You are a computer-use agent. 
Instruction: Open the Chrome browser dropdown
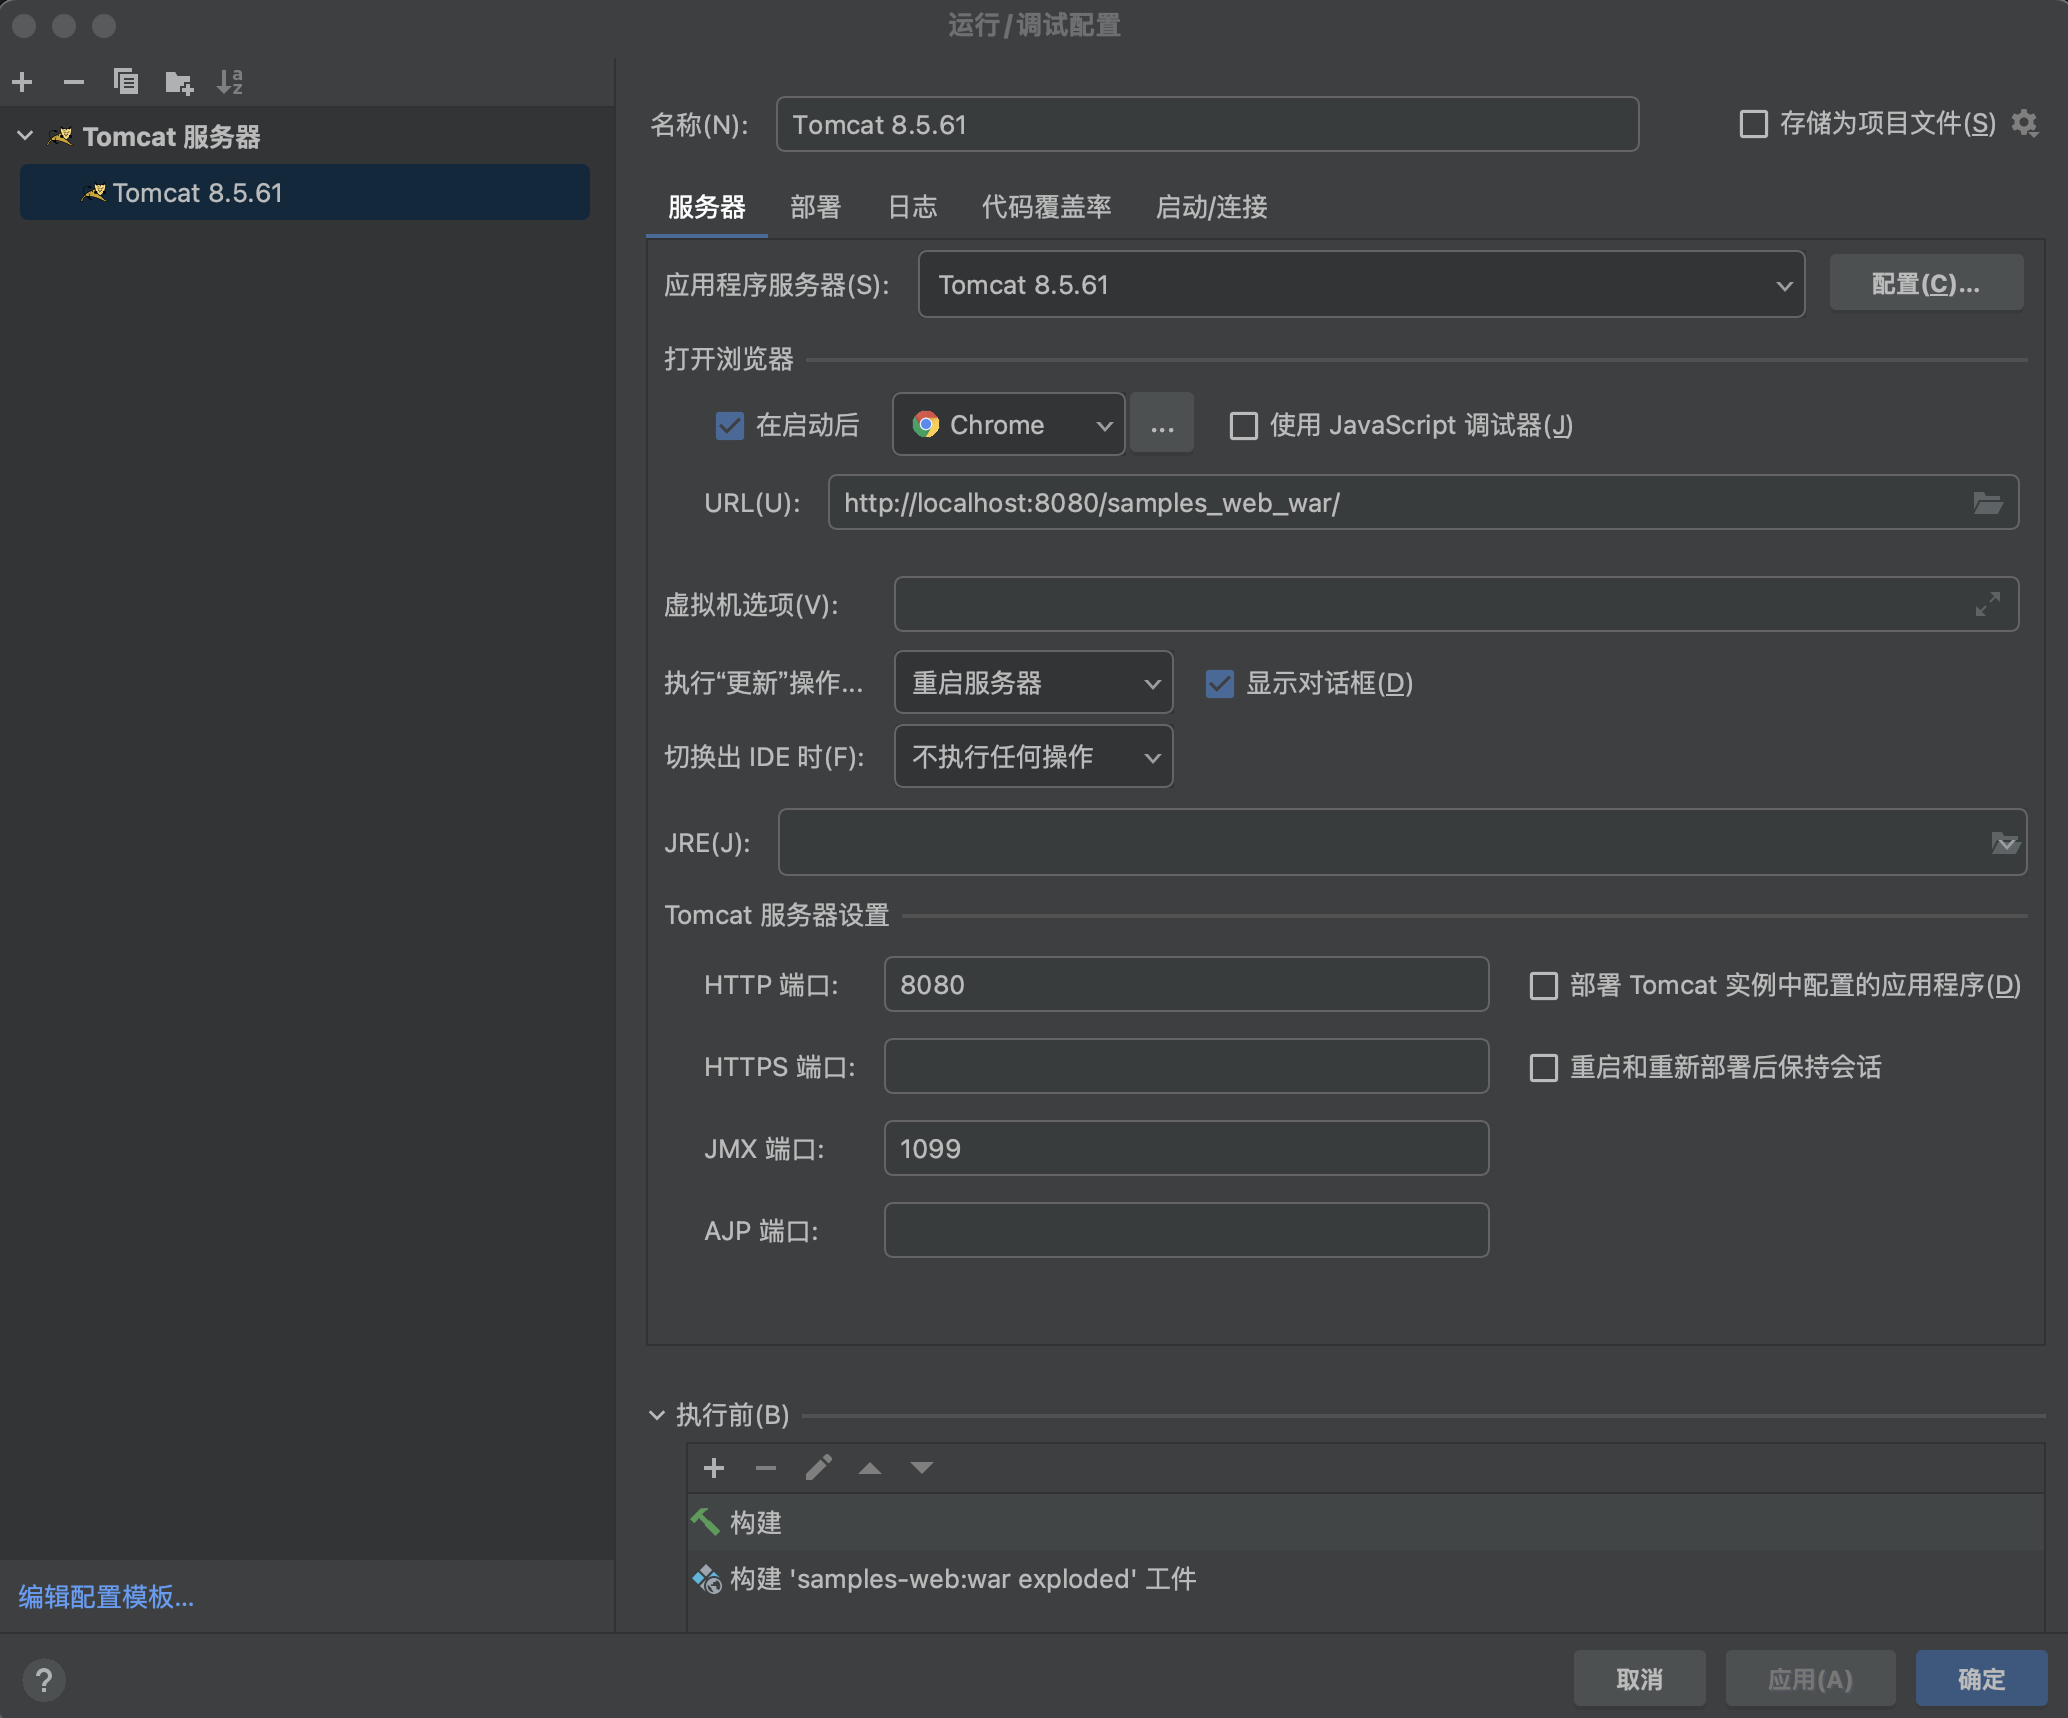click(1008, 425)
